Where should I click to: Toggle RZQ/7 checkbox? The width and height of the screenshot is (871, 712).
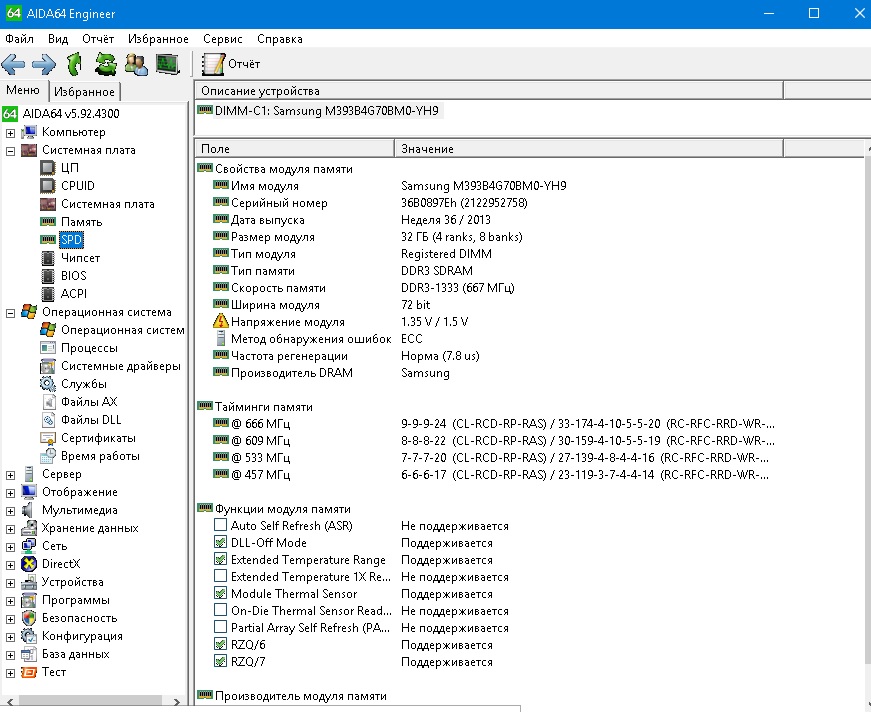221,661
